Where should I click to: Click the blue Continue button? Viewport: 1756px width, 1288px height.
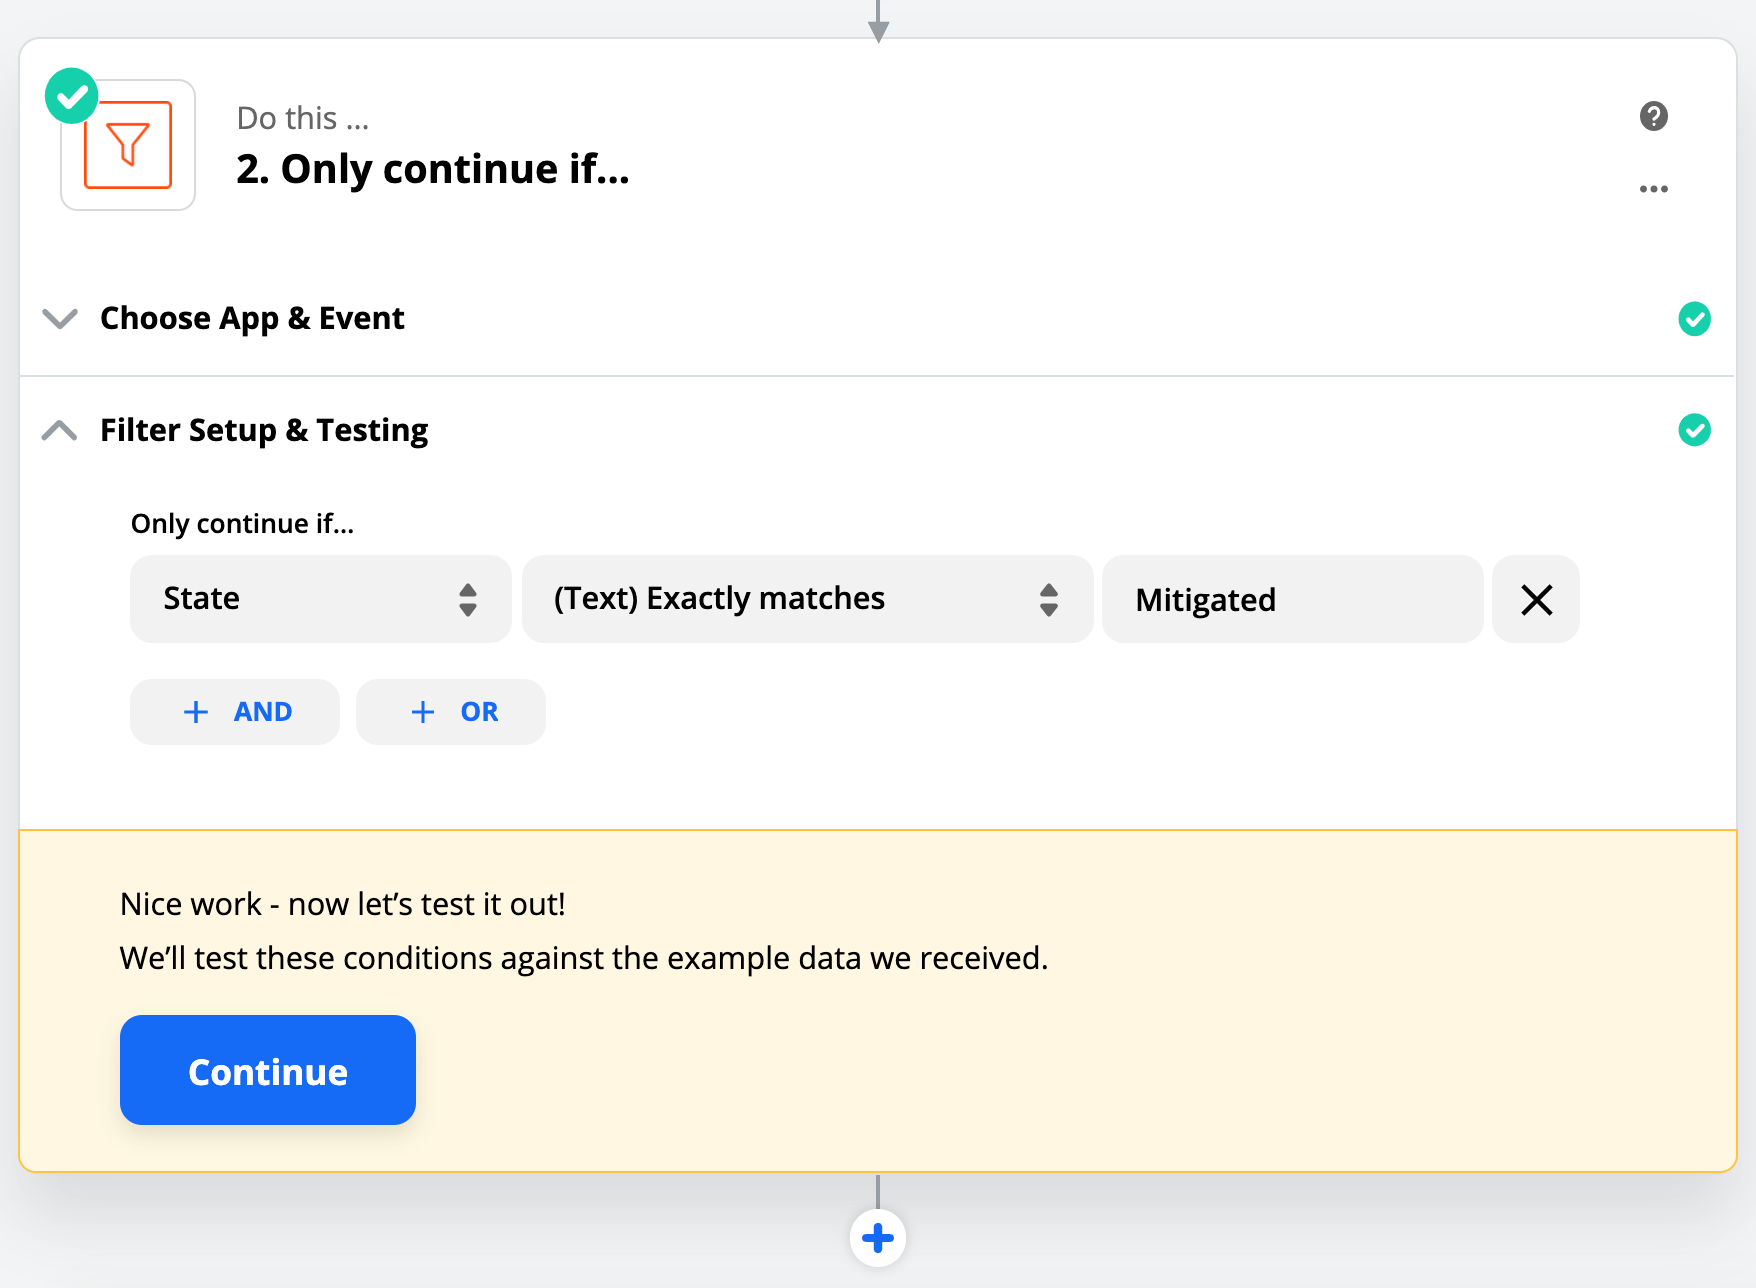pyautogui.click(x=268, y=1070)
